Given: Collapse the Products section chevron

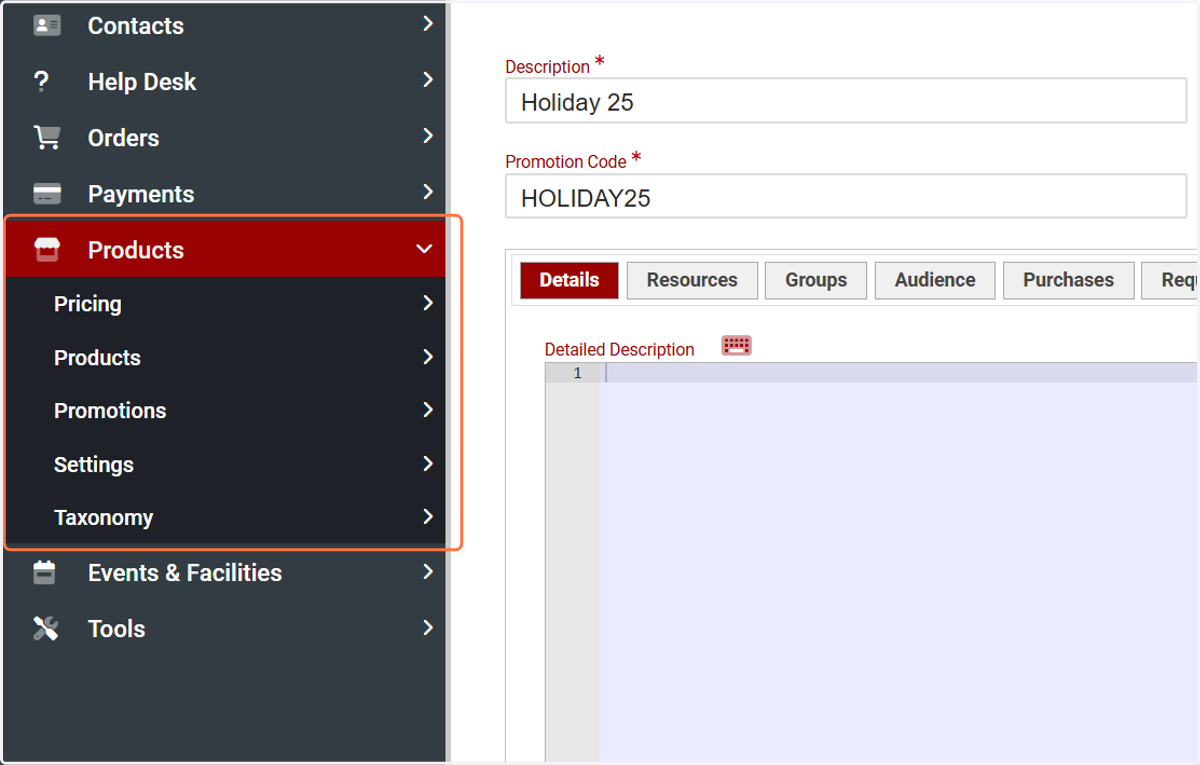Looking at the screenshot, I should click(x=425, y=249).
